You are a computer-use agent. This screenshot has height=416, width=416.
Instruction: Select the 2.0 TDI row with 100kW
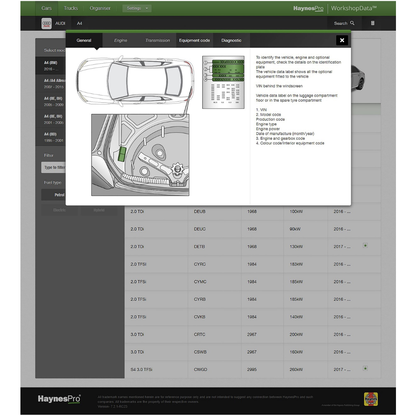click(x=253, y=211)
